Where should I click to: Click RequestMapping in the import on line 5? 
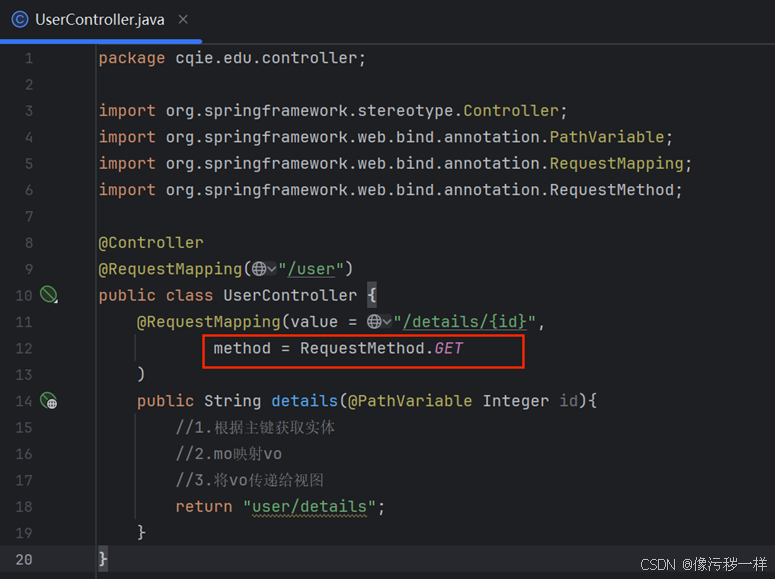click(616, 163)
